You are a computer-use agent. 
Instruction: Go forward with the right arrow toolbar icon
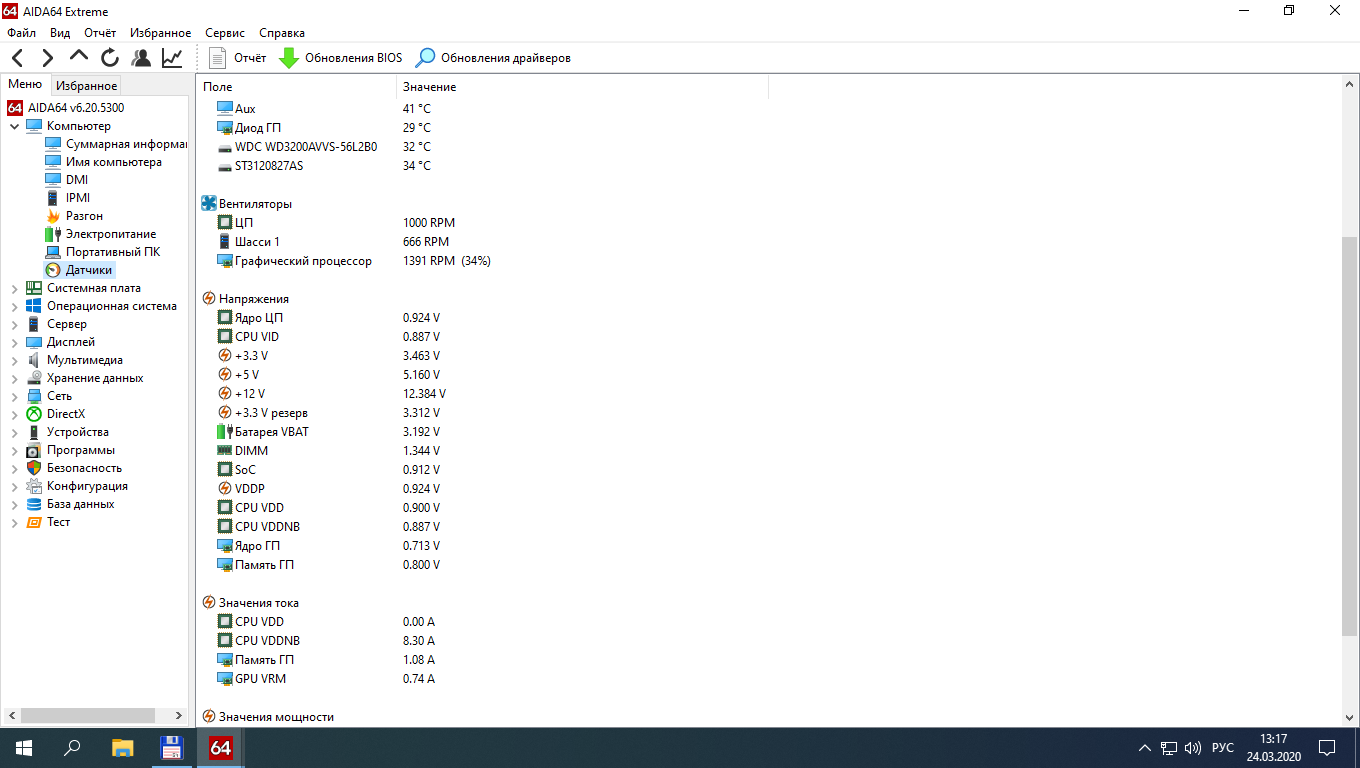47,58
